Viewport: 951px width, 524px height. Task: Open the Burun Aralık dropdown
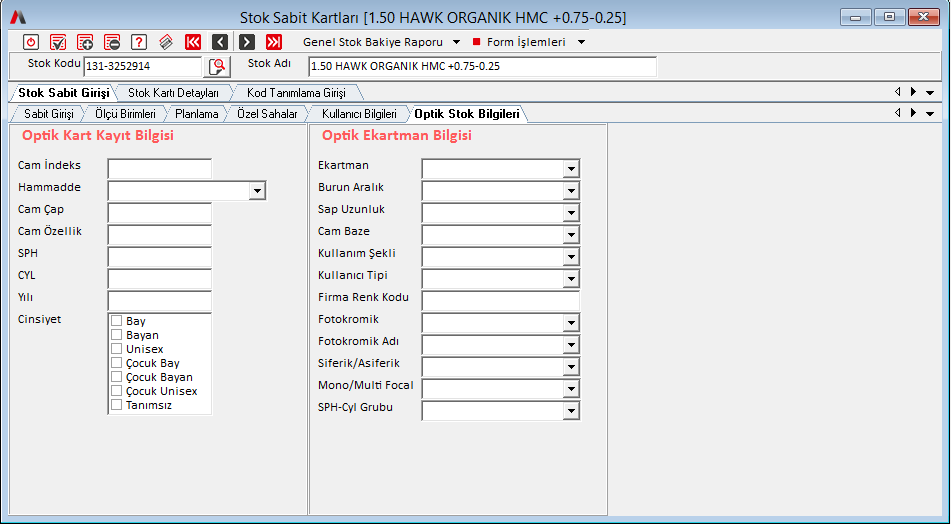coord(571,191)
